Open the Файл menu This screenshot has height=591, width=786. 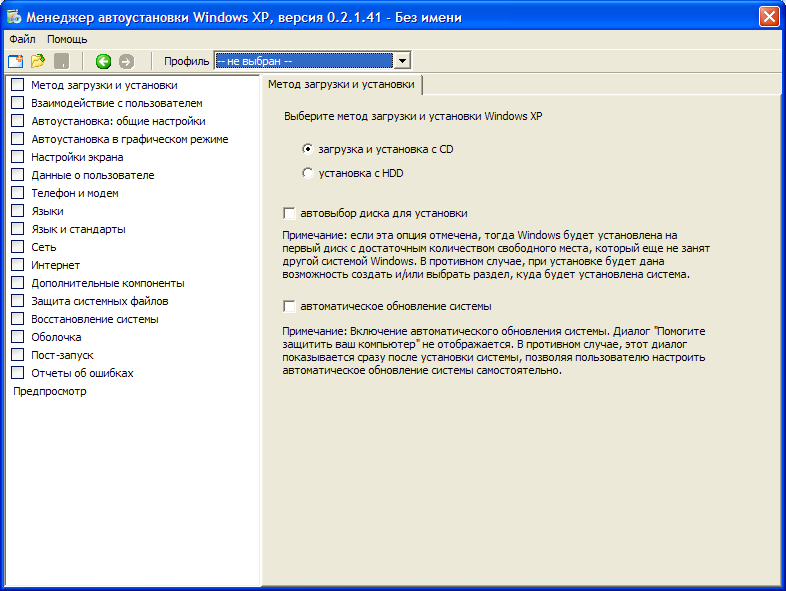[x=22, y=39]
